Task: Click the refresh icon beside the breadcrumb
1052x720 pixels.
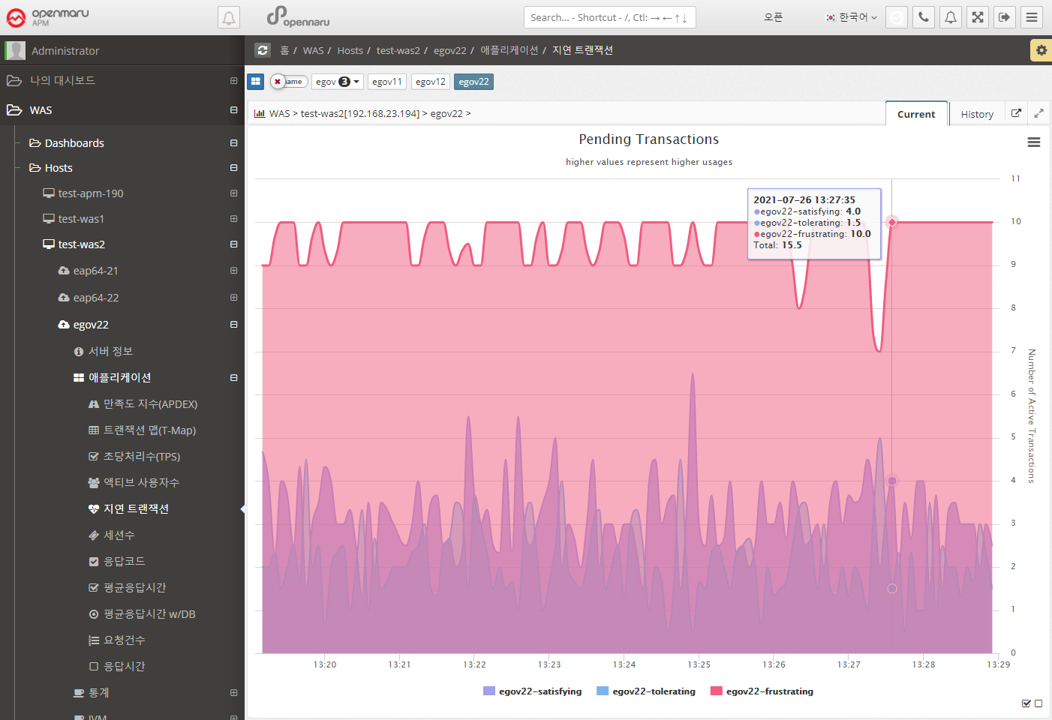Action: click(262, 50)
